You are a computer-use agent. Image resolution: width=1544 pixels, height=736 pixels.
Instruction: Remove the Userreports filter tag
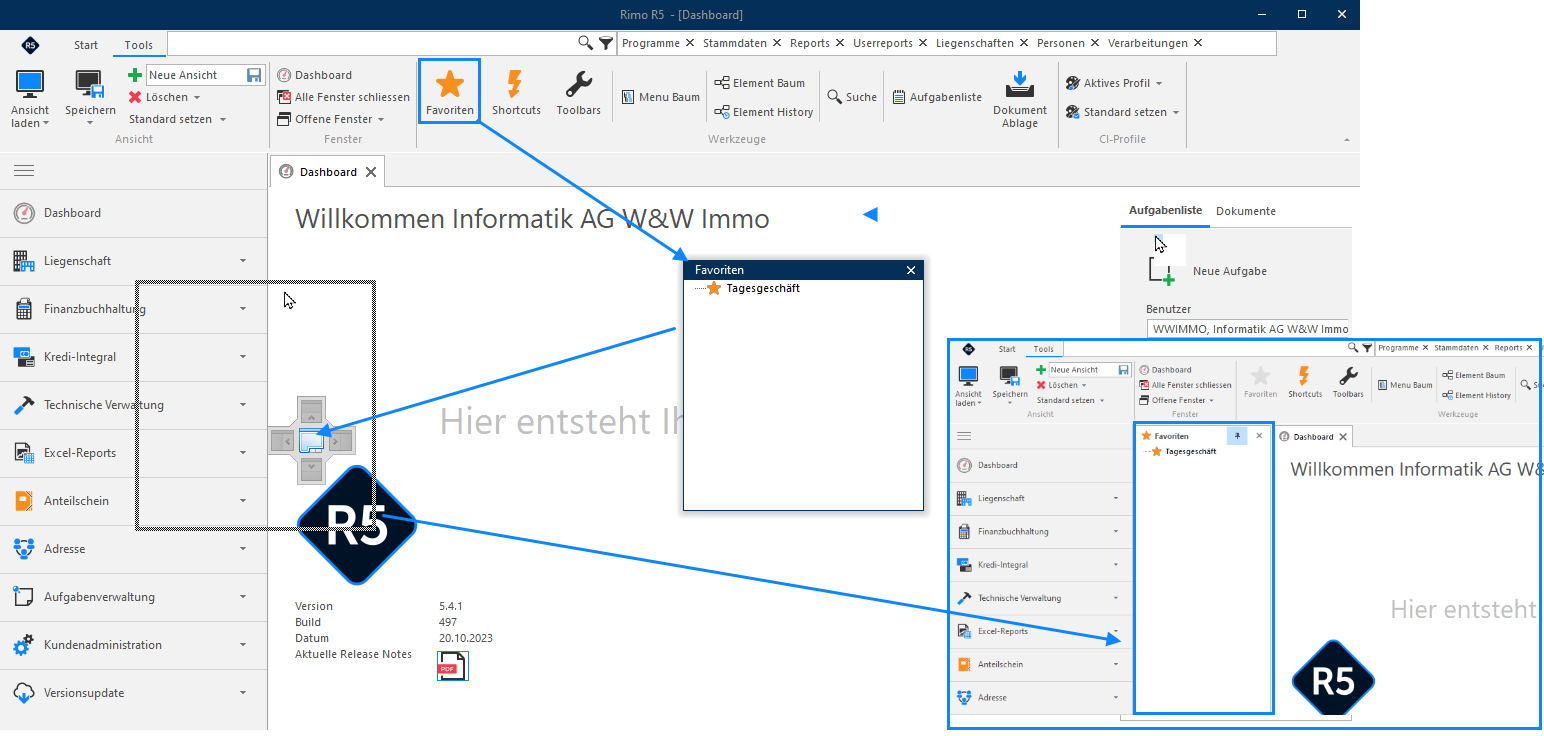pos(924,43)
